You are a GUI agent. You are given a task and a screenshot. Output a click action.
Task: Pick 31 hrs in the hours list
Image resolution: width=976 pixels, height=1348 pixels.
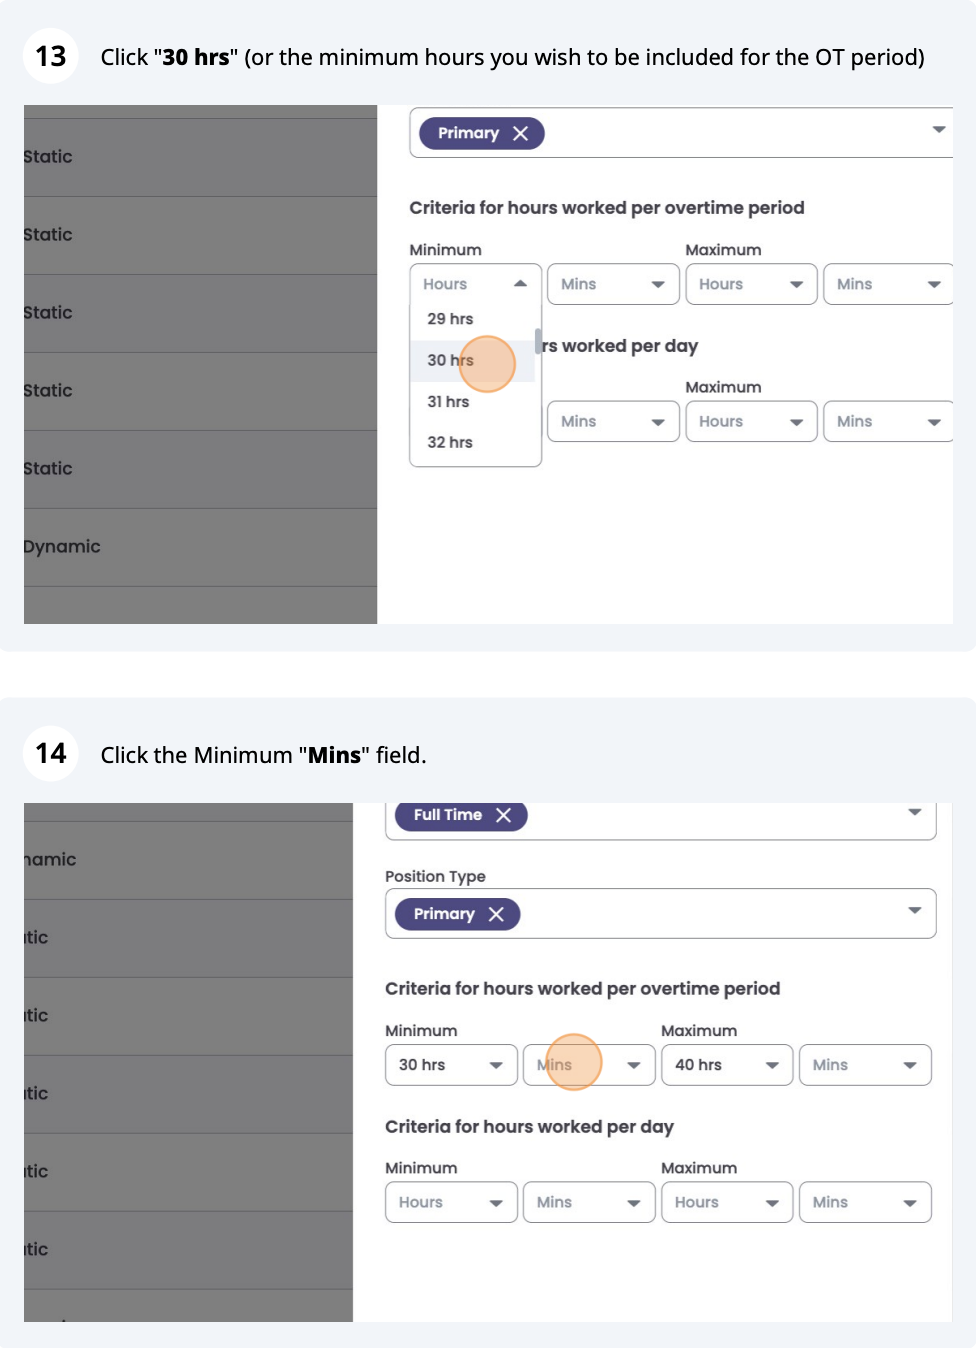click(448, 402)
